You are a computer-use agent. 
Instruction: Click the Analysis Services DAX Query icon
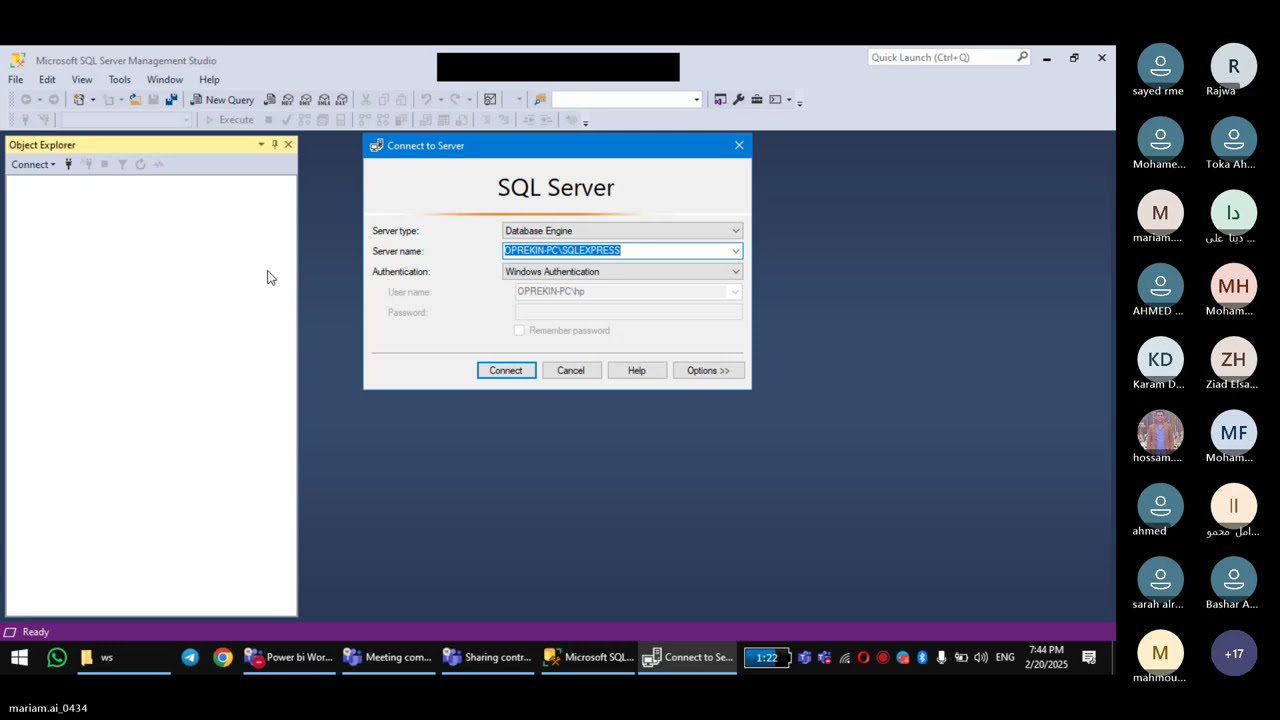342,99
